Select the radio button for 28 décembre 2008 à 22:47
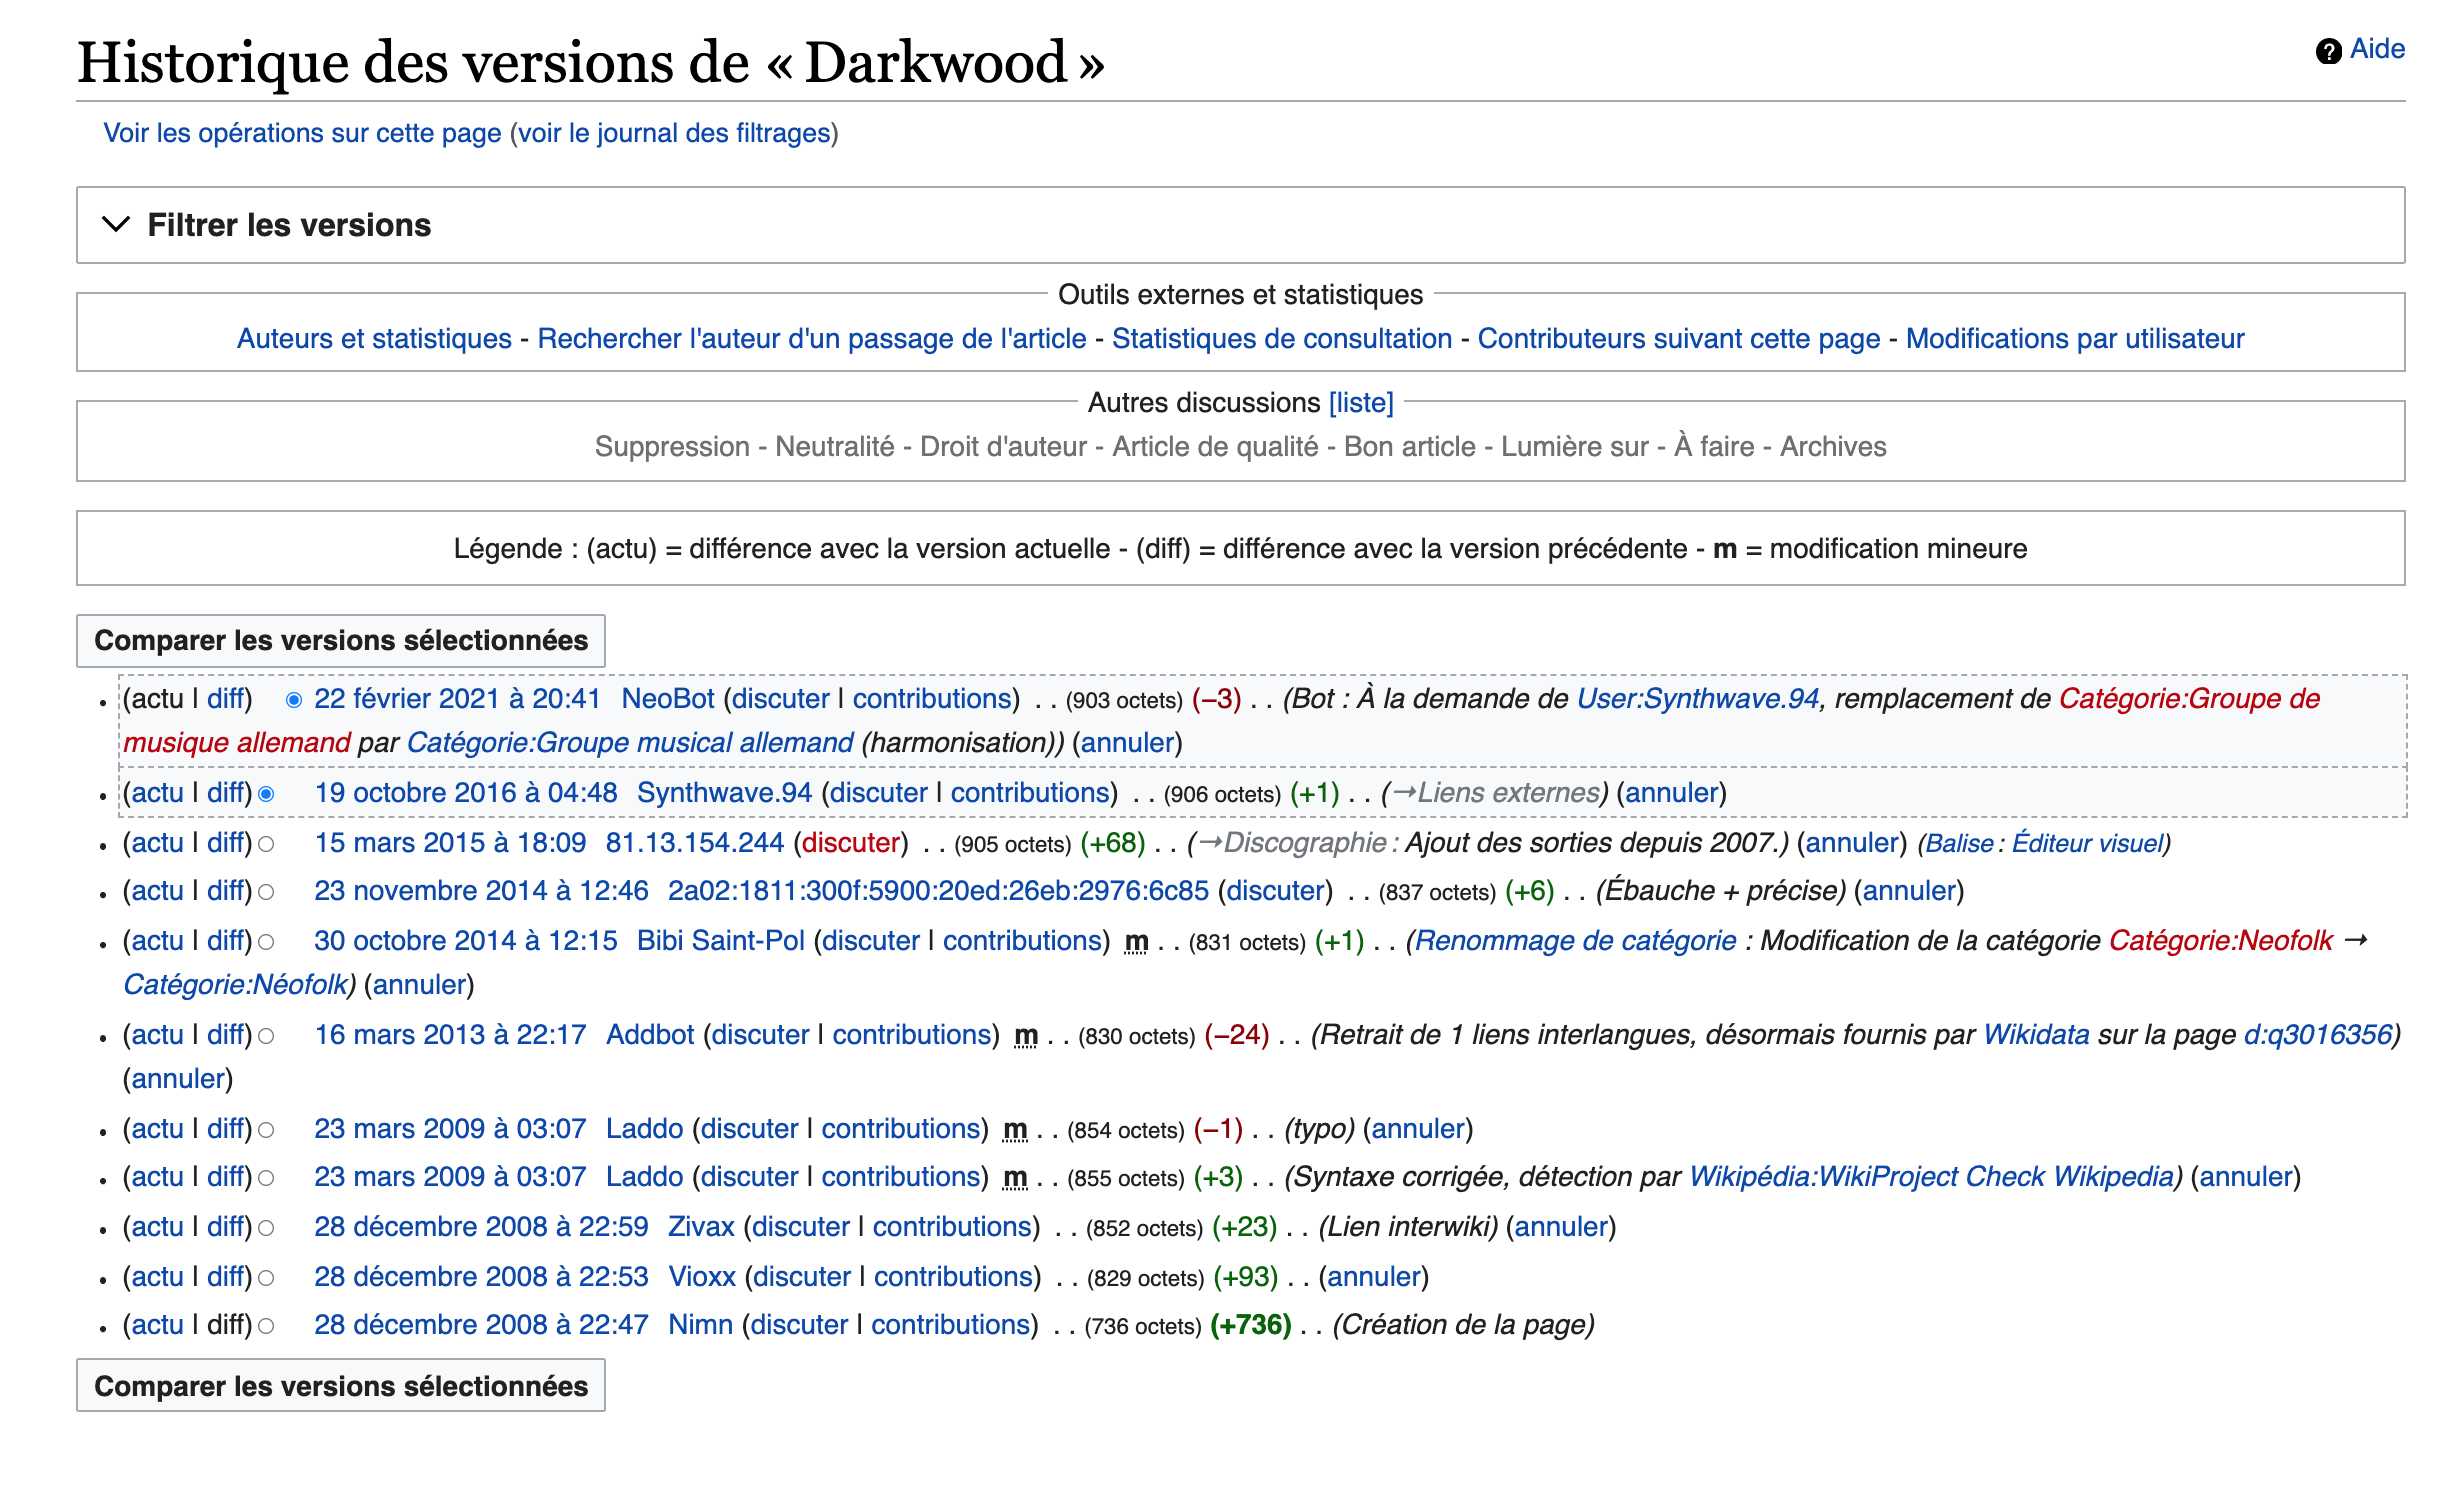The height and width of the screenshot is (1498, 2440). pyautogui.click(x=266, y=1326)
